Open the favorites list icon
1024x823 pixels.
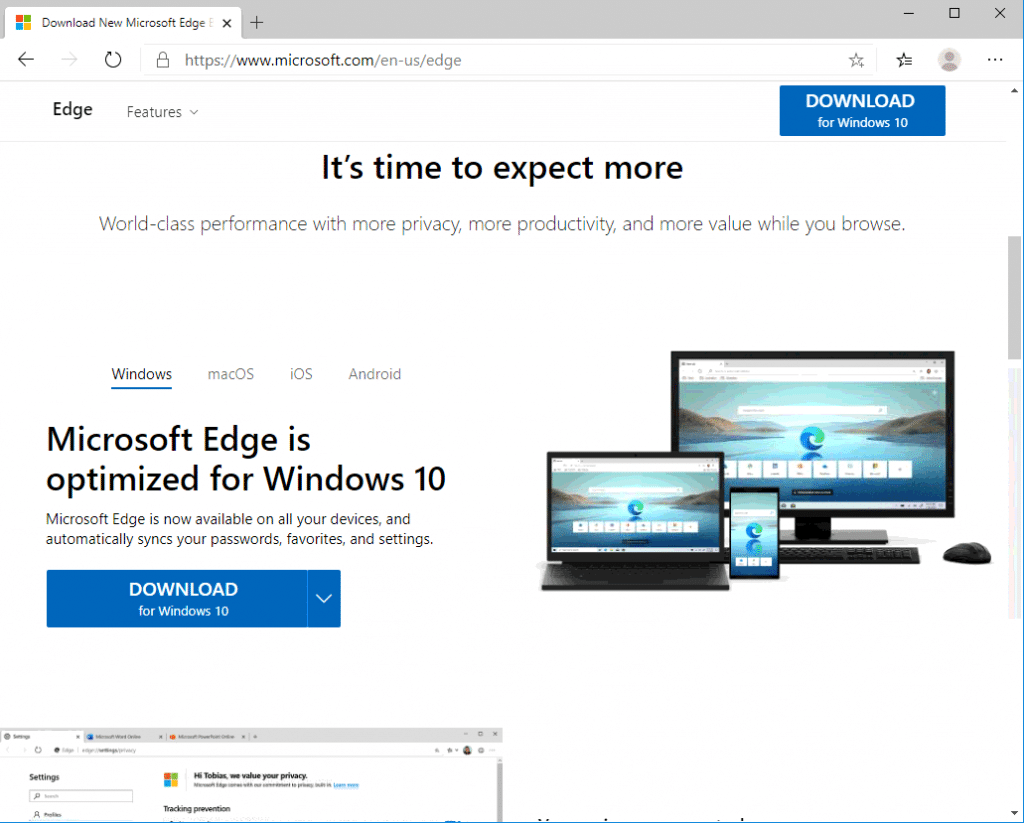pyautogui.click(x=903, y=59)
